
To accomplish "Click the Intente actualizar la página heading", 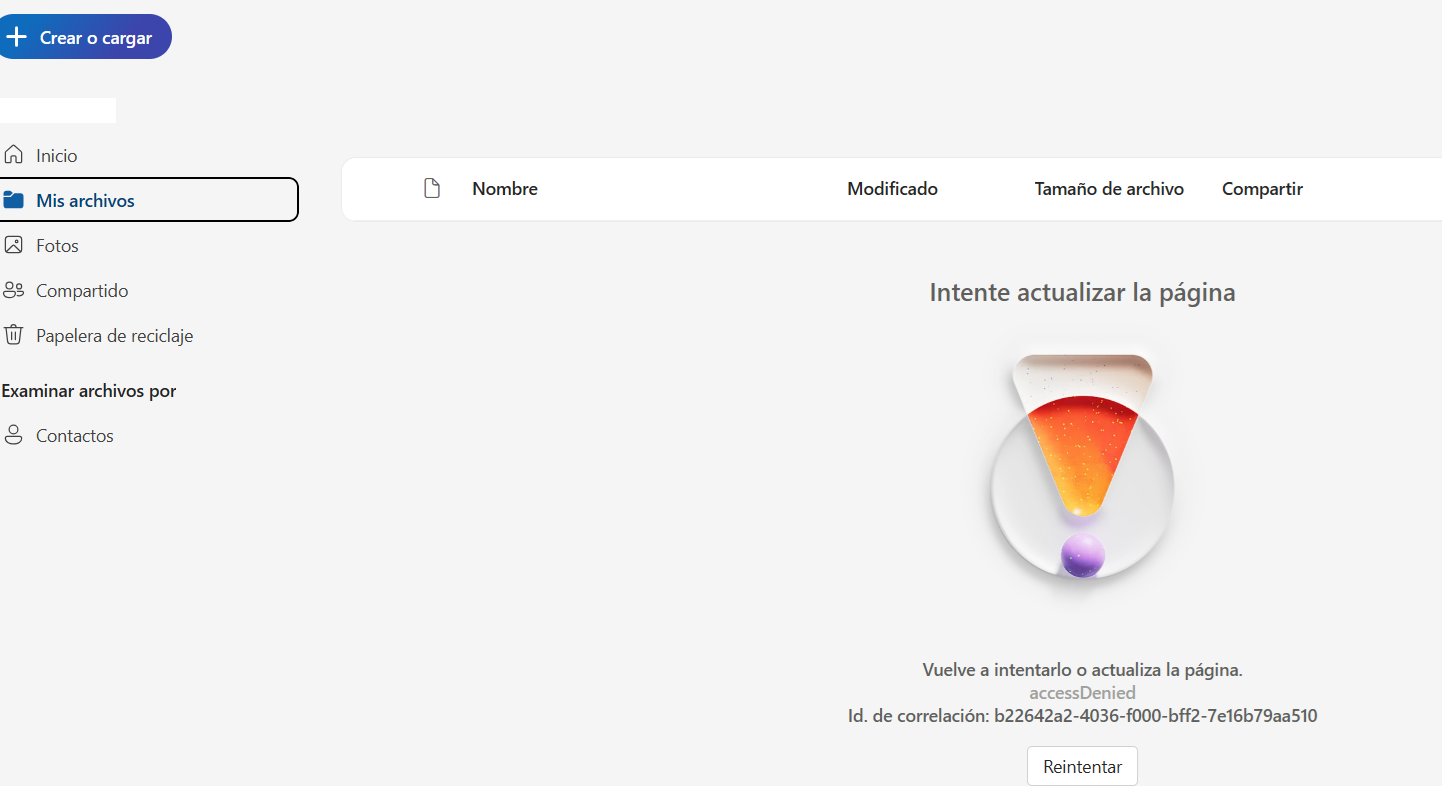I will click(x=1082, y=292).
